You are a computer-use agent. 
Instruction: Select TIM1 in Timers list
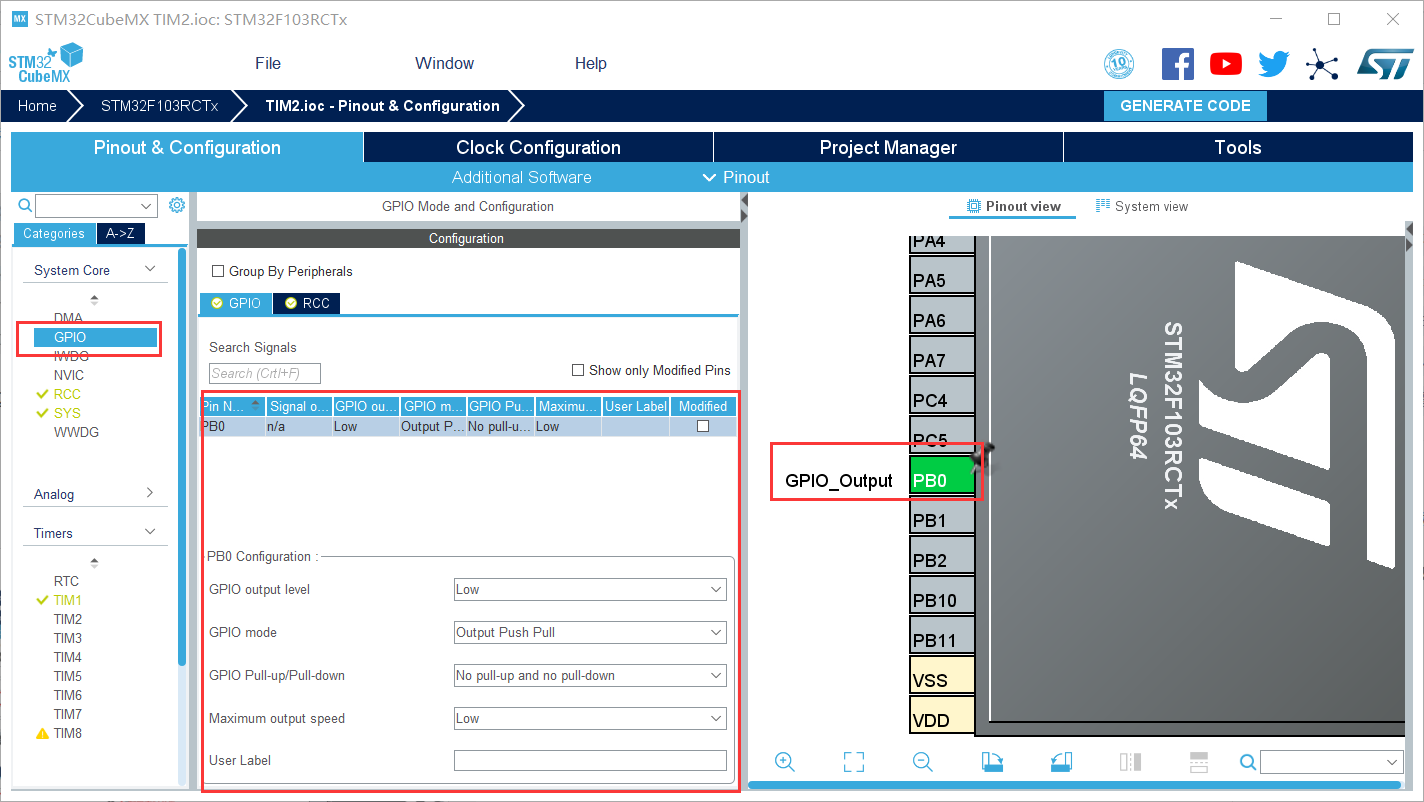point(68,600)
